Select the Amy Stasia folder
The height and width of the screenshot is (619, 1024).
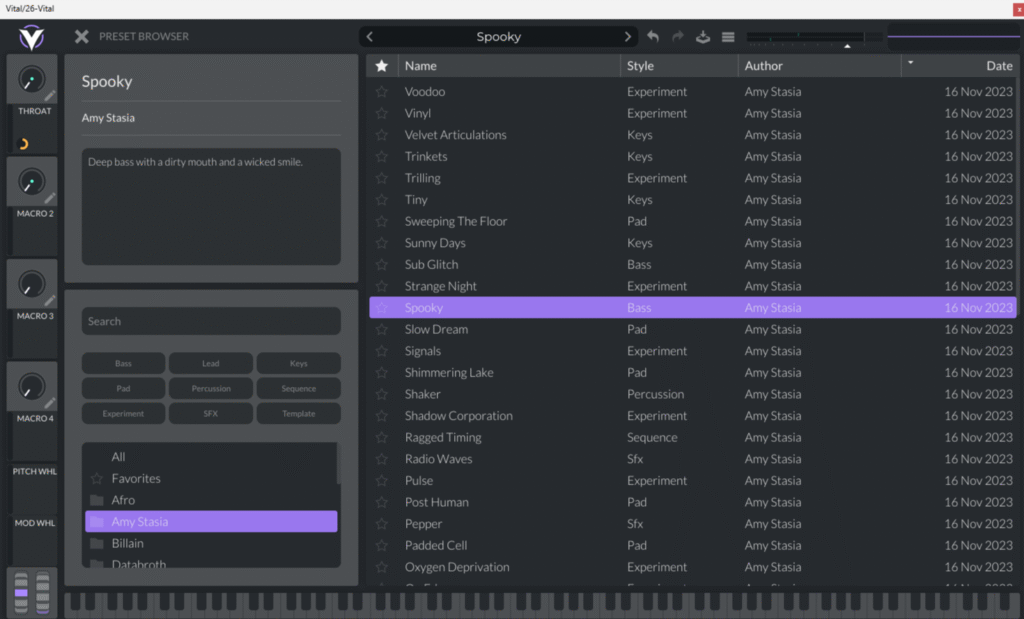(x=211, y=521)
